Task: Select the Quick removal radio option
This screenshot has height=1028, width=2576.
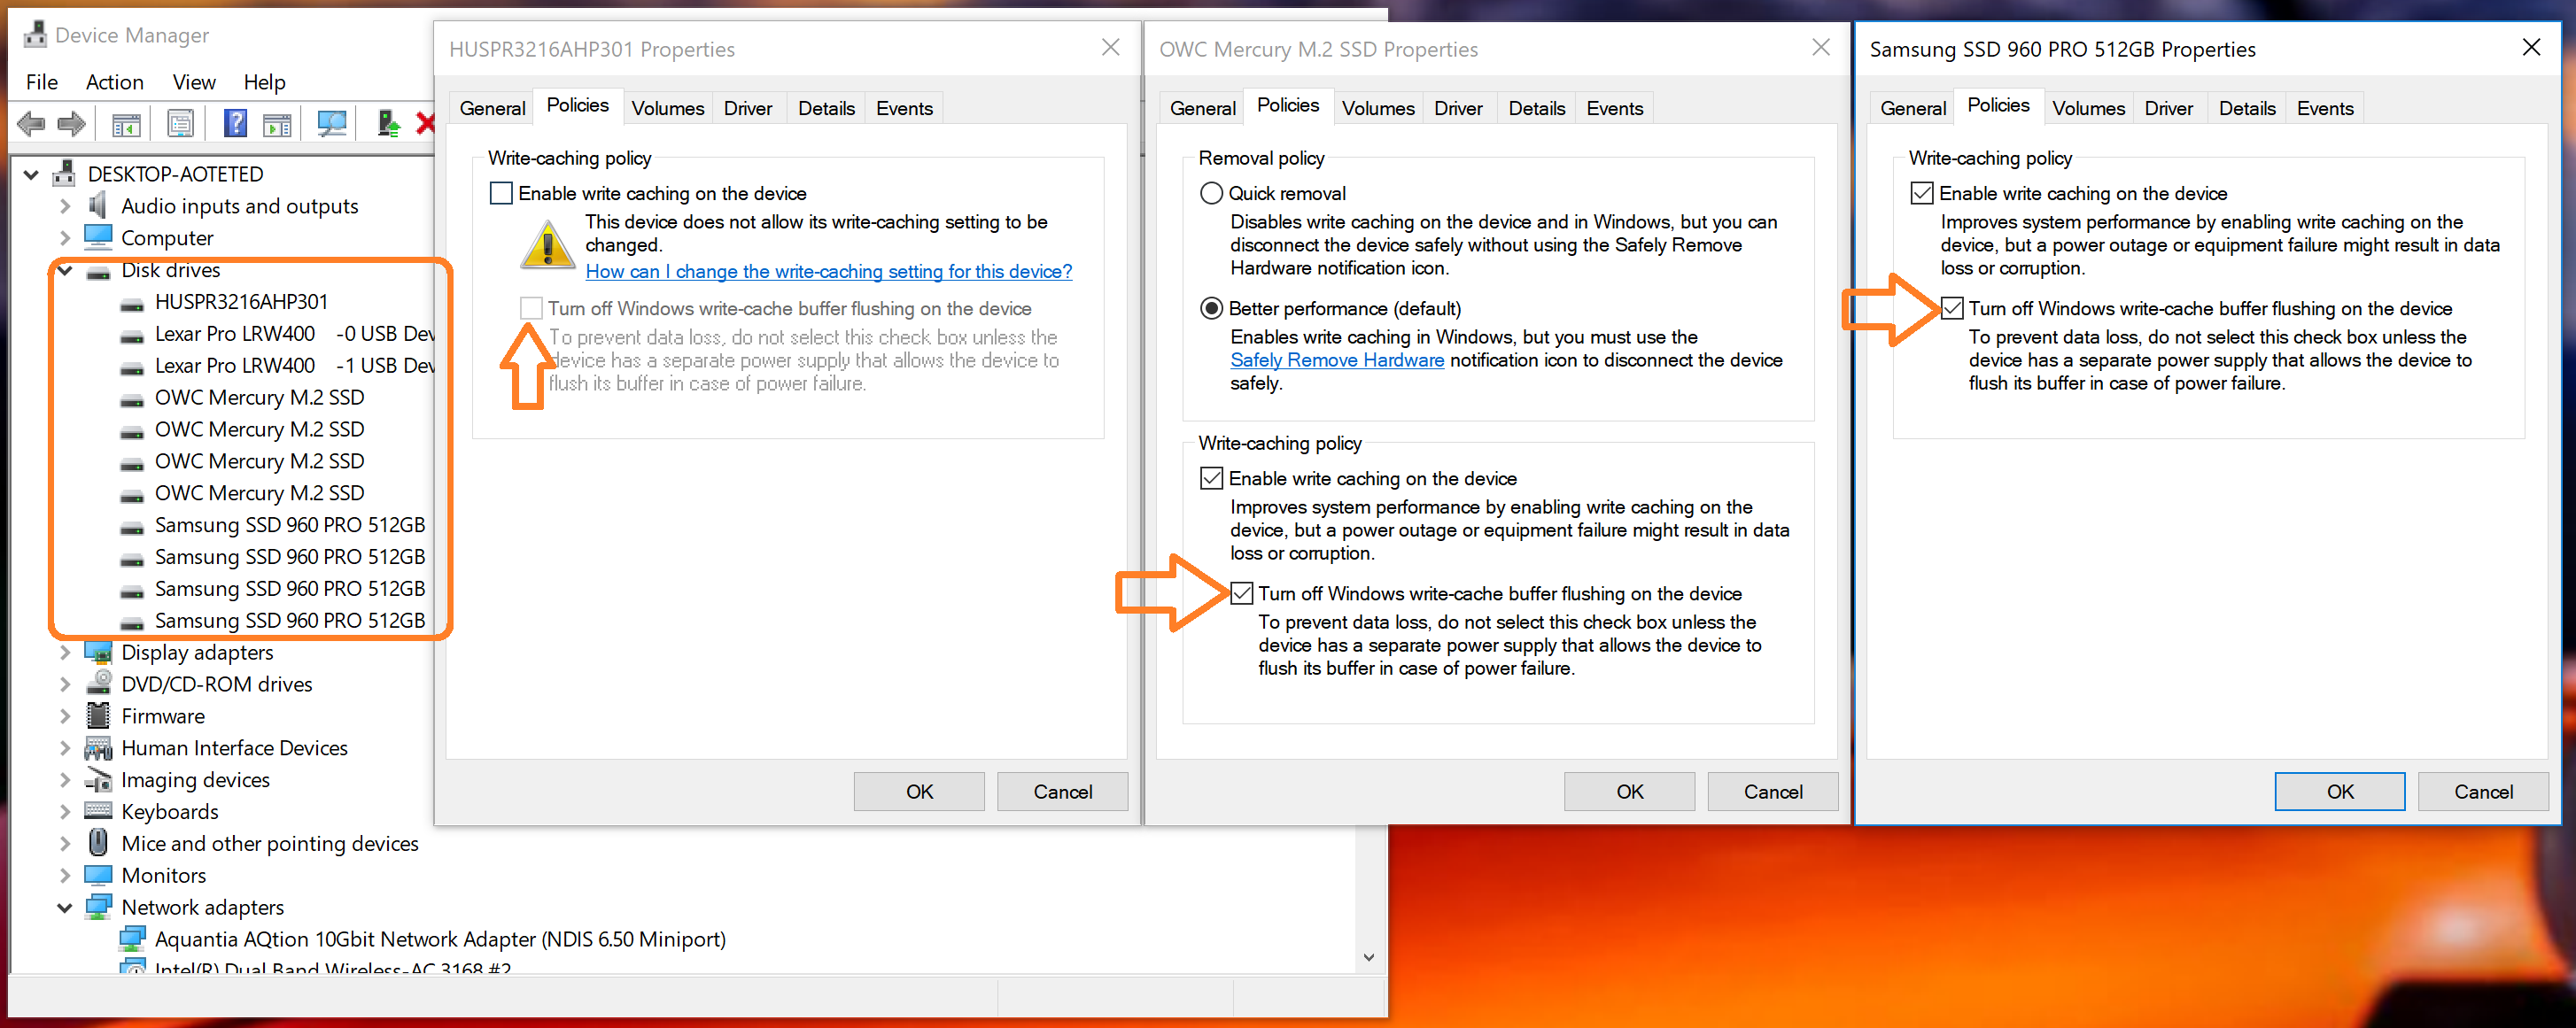Action: [x=1211, y=193]
